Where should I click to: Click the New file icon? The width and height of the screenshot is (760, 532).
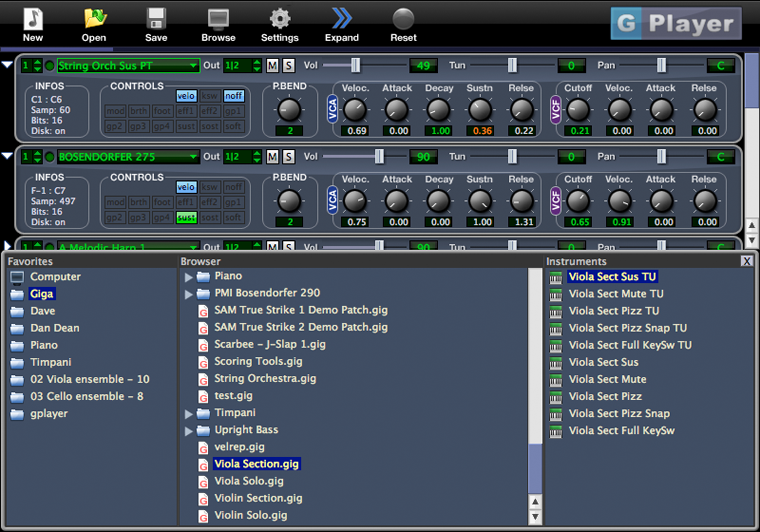point(33,19)
